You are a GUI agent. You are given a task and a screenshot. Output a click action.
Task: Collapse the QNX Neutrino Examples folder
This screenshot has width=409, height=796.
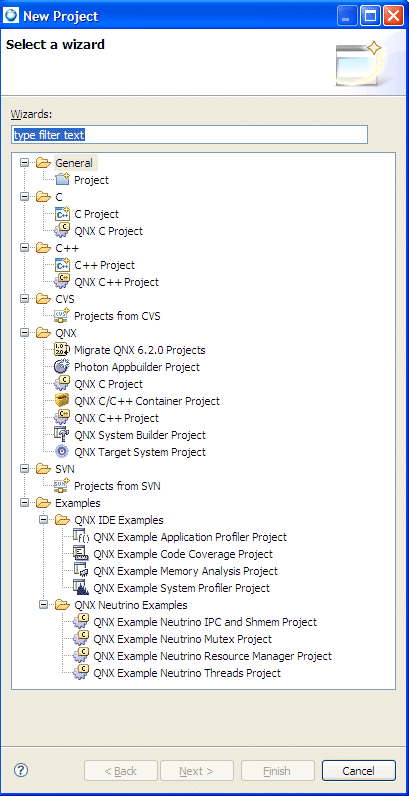point(43,605)
